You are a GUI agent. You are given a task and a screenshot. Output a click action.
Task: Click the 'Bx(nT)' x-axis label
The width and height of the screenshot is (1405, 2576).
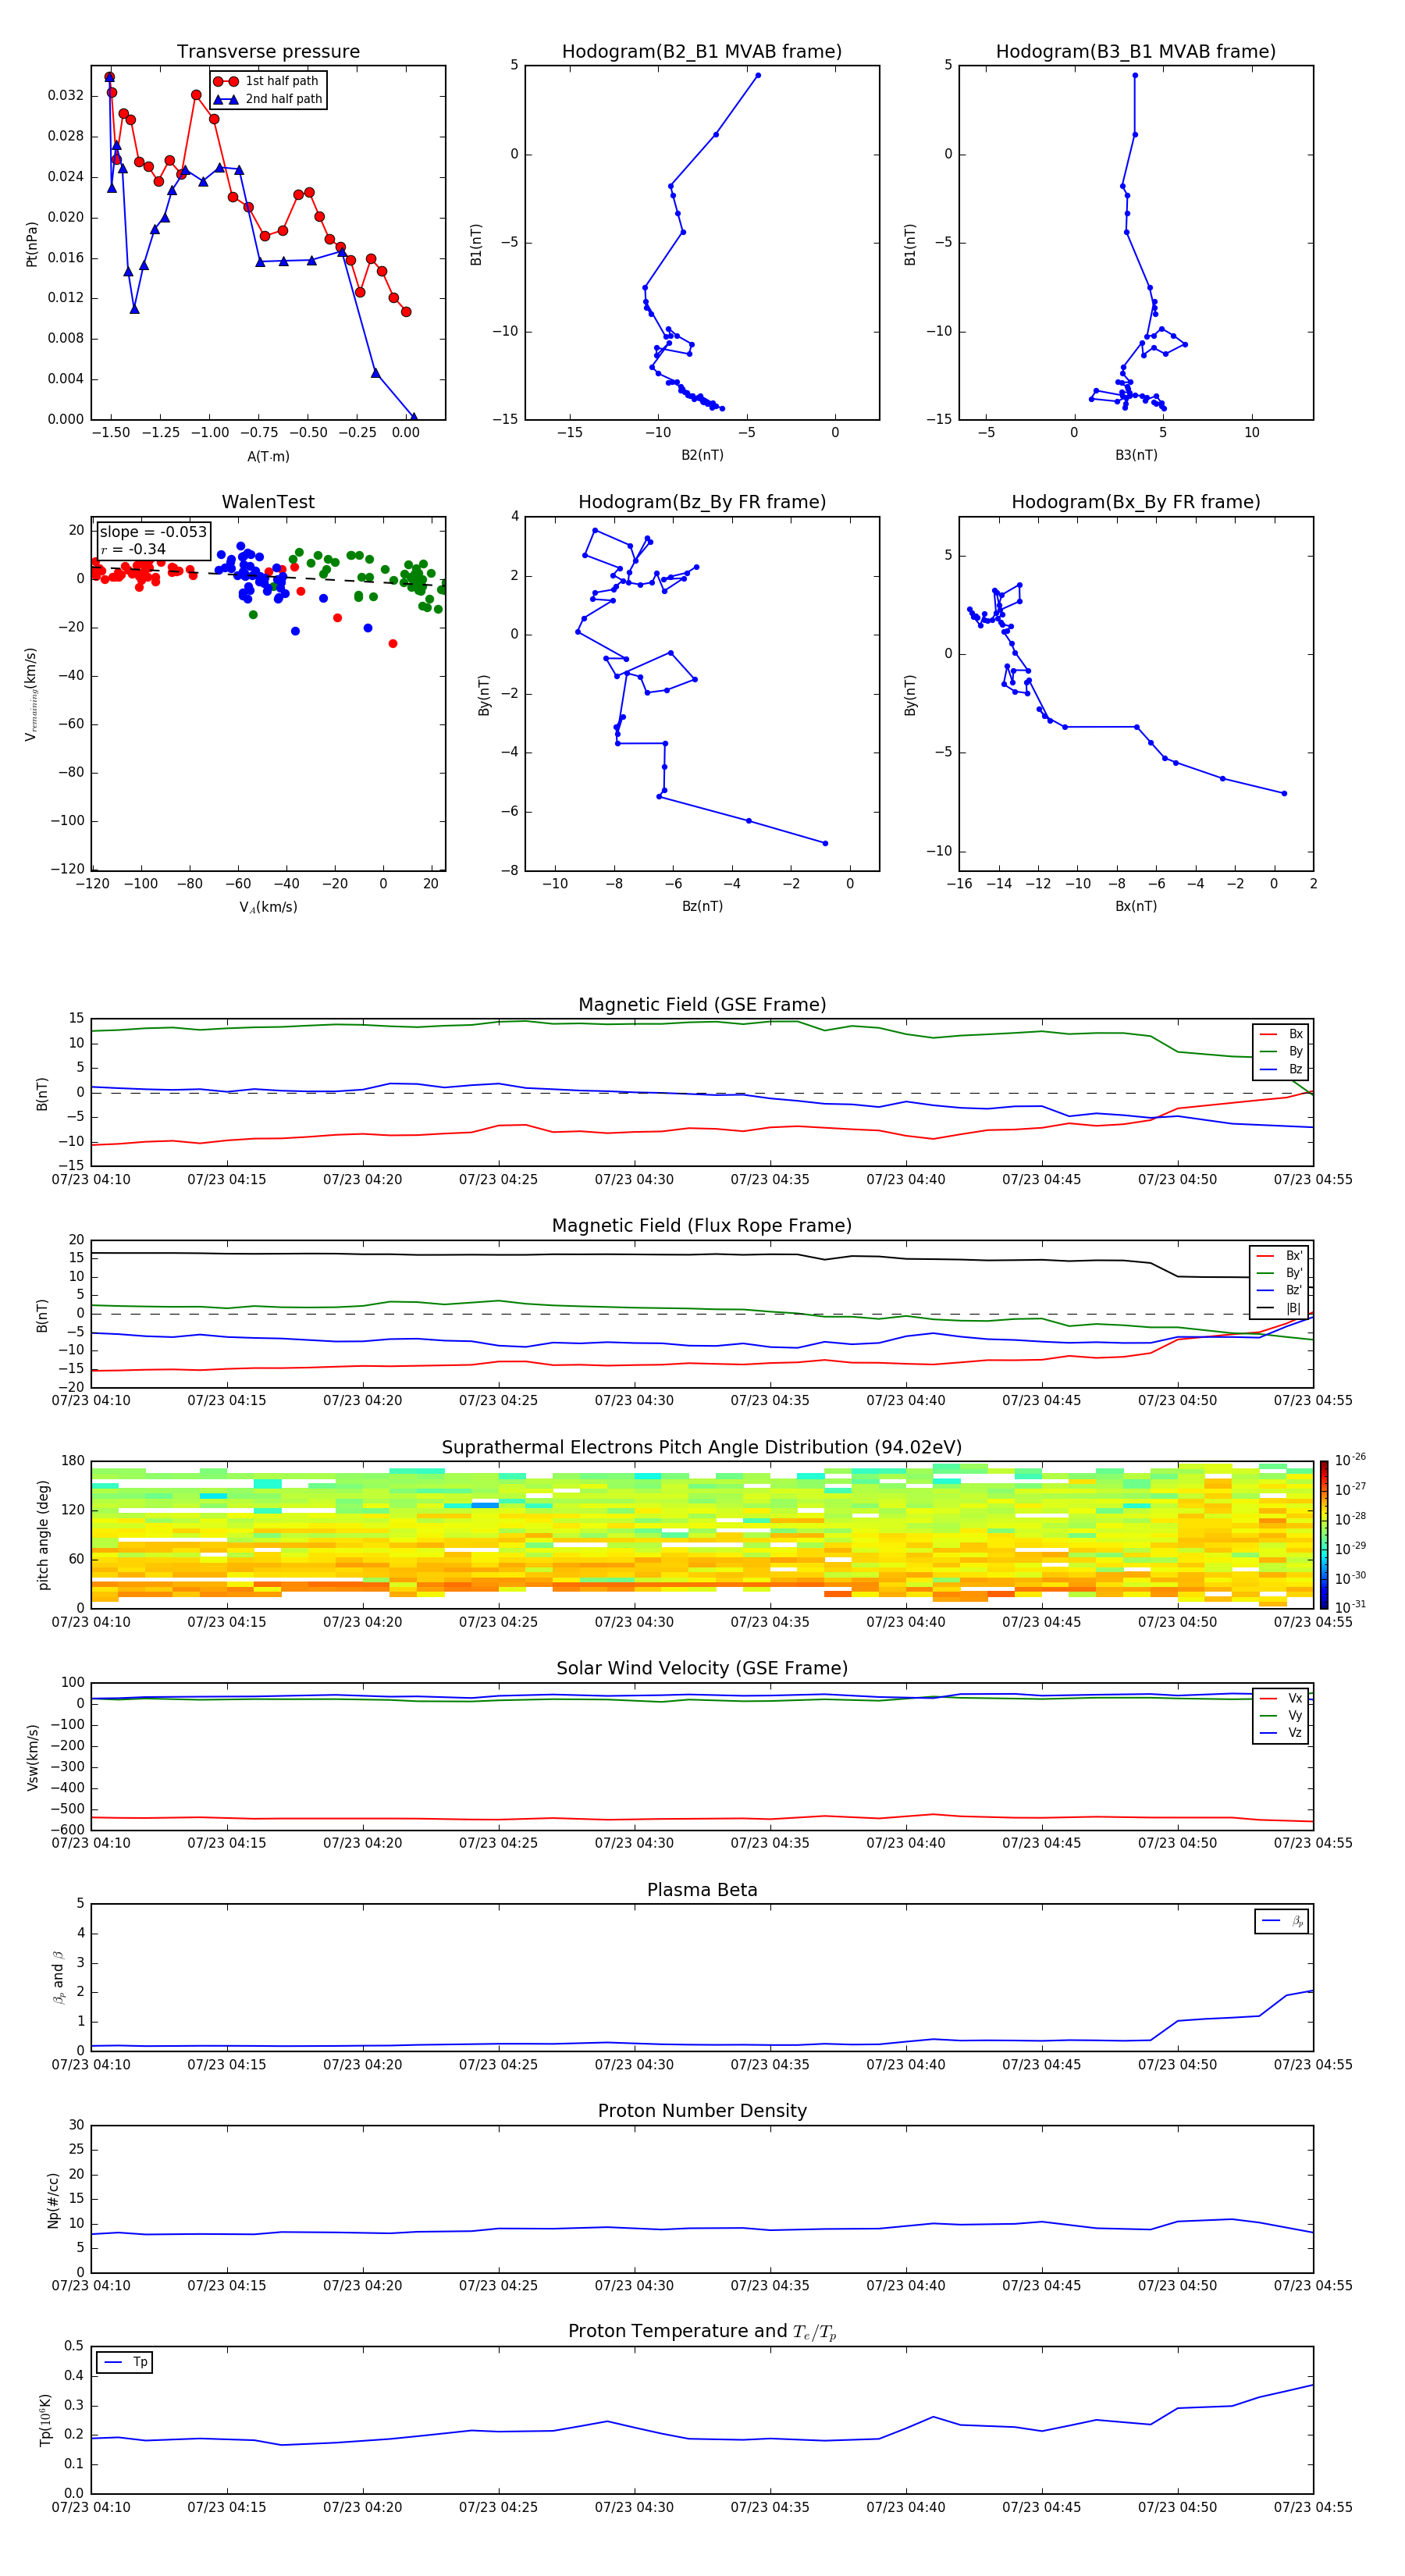pos(1136,906)
